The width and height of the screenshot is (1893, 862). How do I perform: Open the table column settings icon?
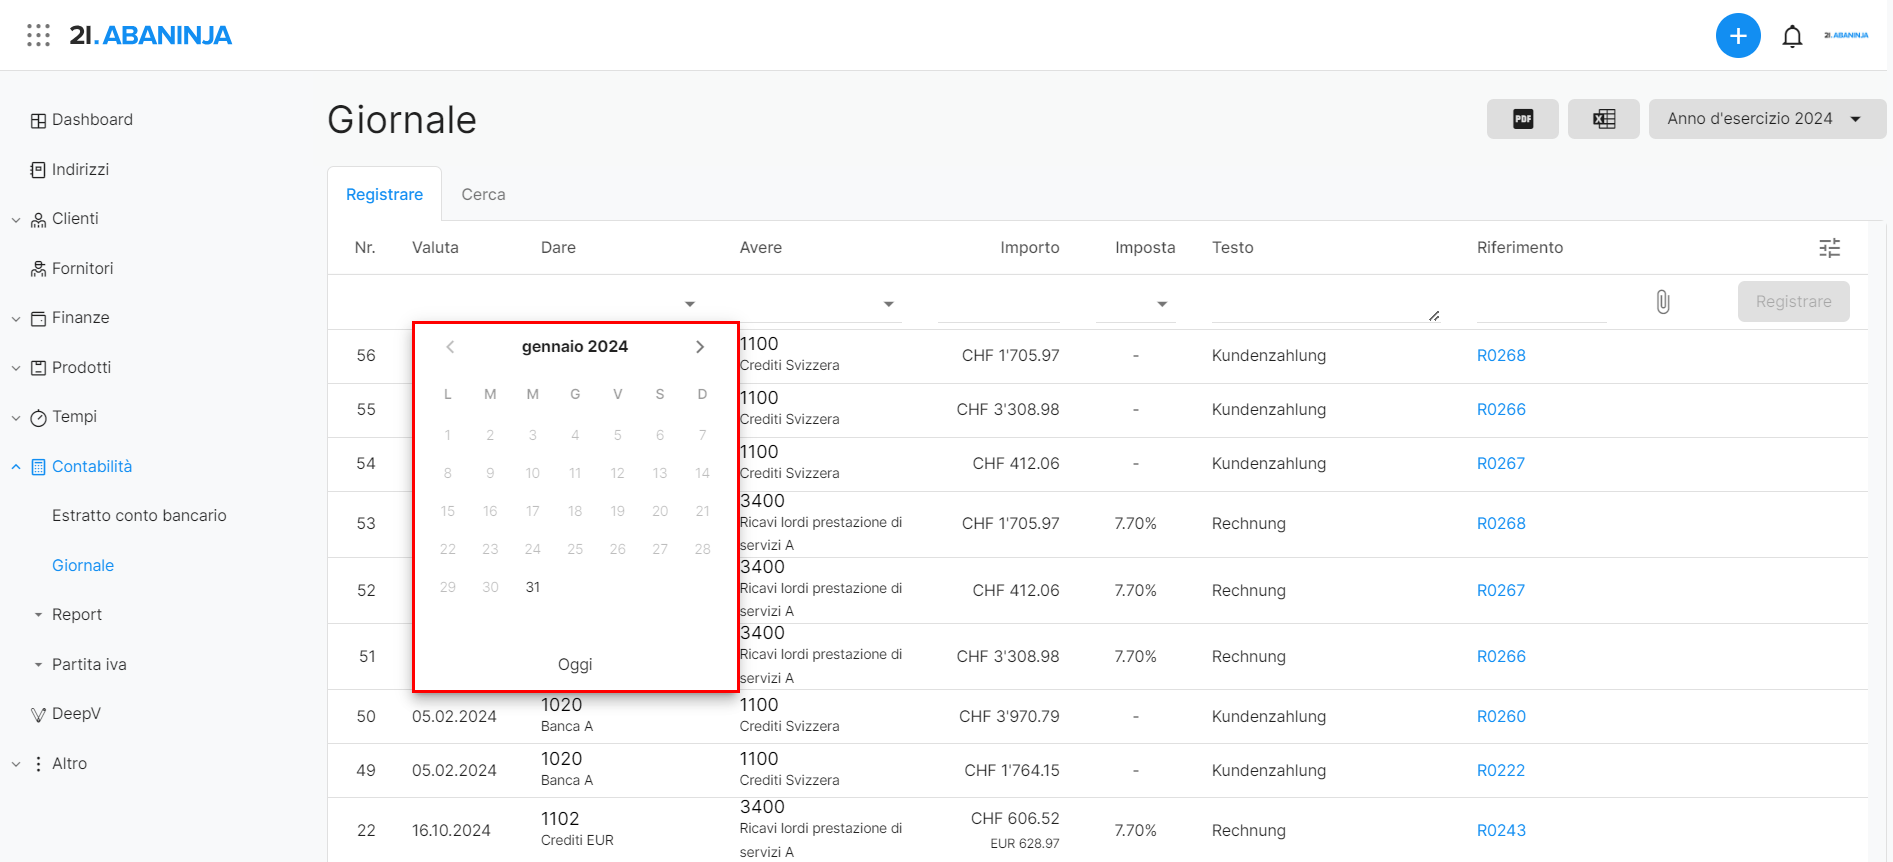coord(1829,248)
